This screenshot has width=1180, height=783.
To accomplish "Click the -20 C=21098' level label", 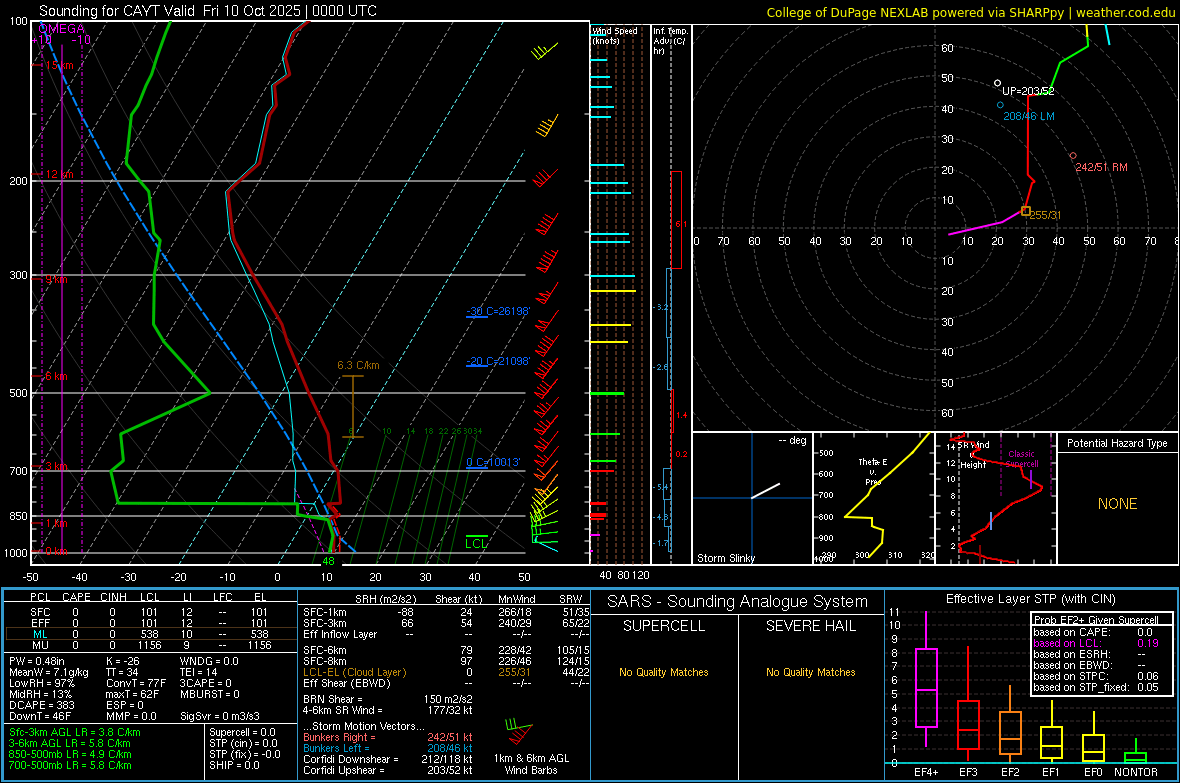I will (498, 361).
